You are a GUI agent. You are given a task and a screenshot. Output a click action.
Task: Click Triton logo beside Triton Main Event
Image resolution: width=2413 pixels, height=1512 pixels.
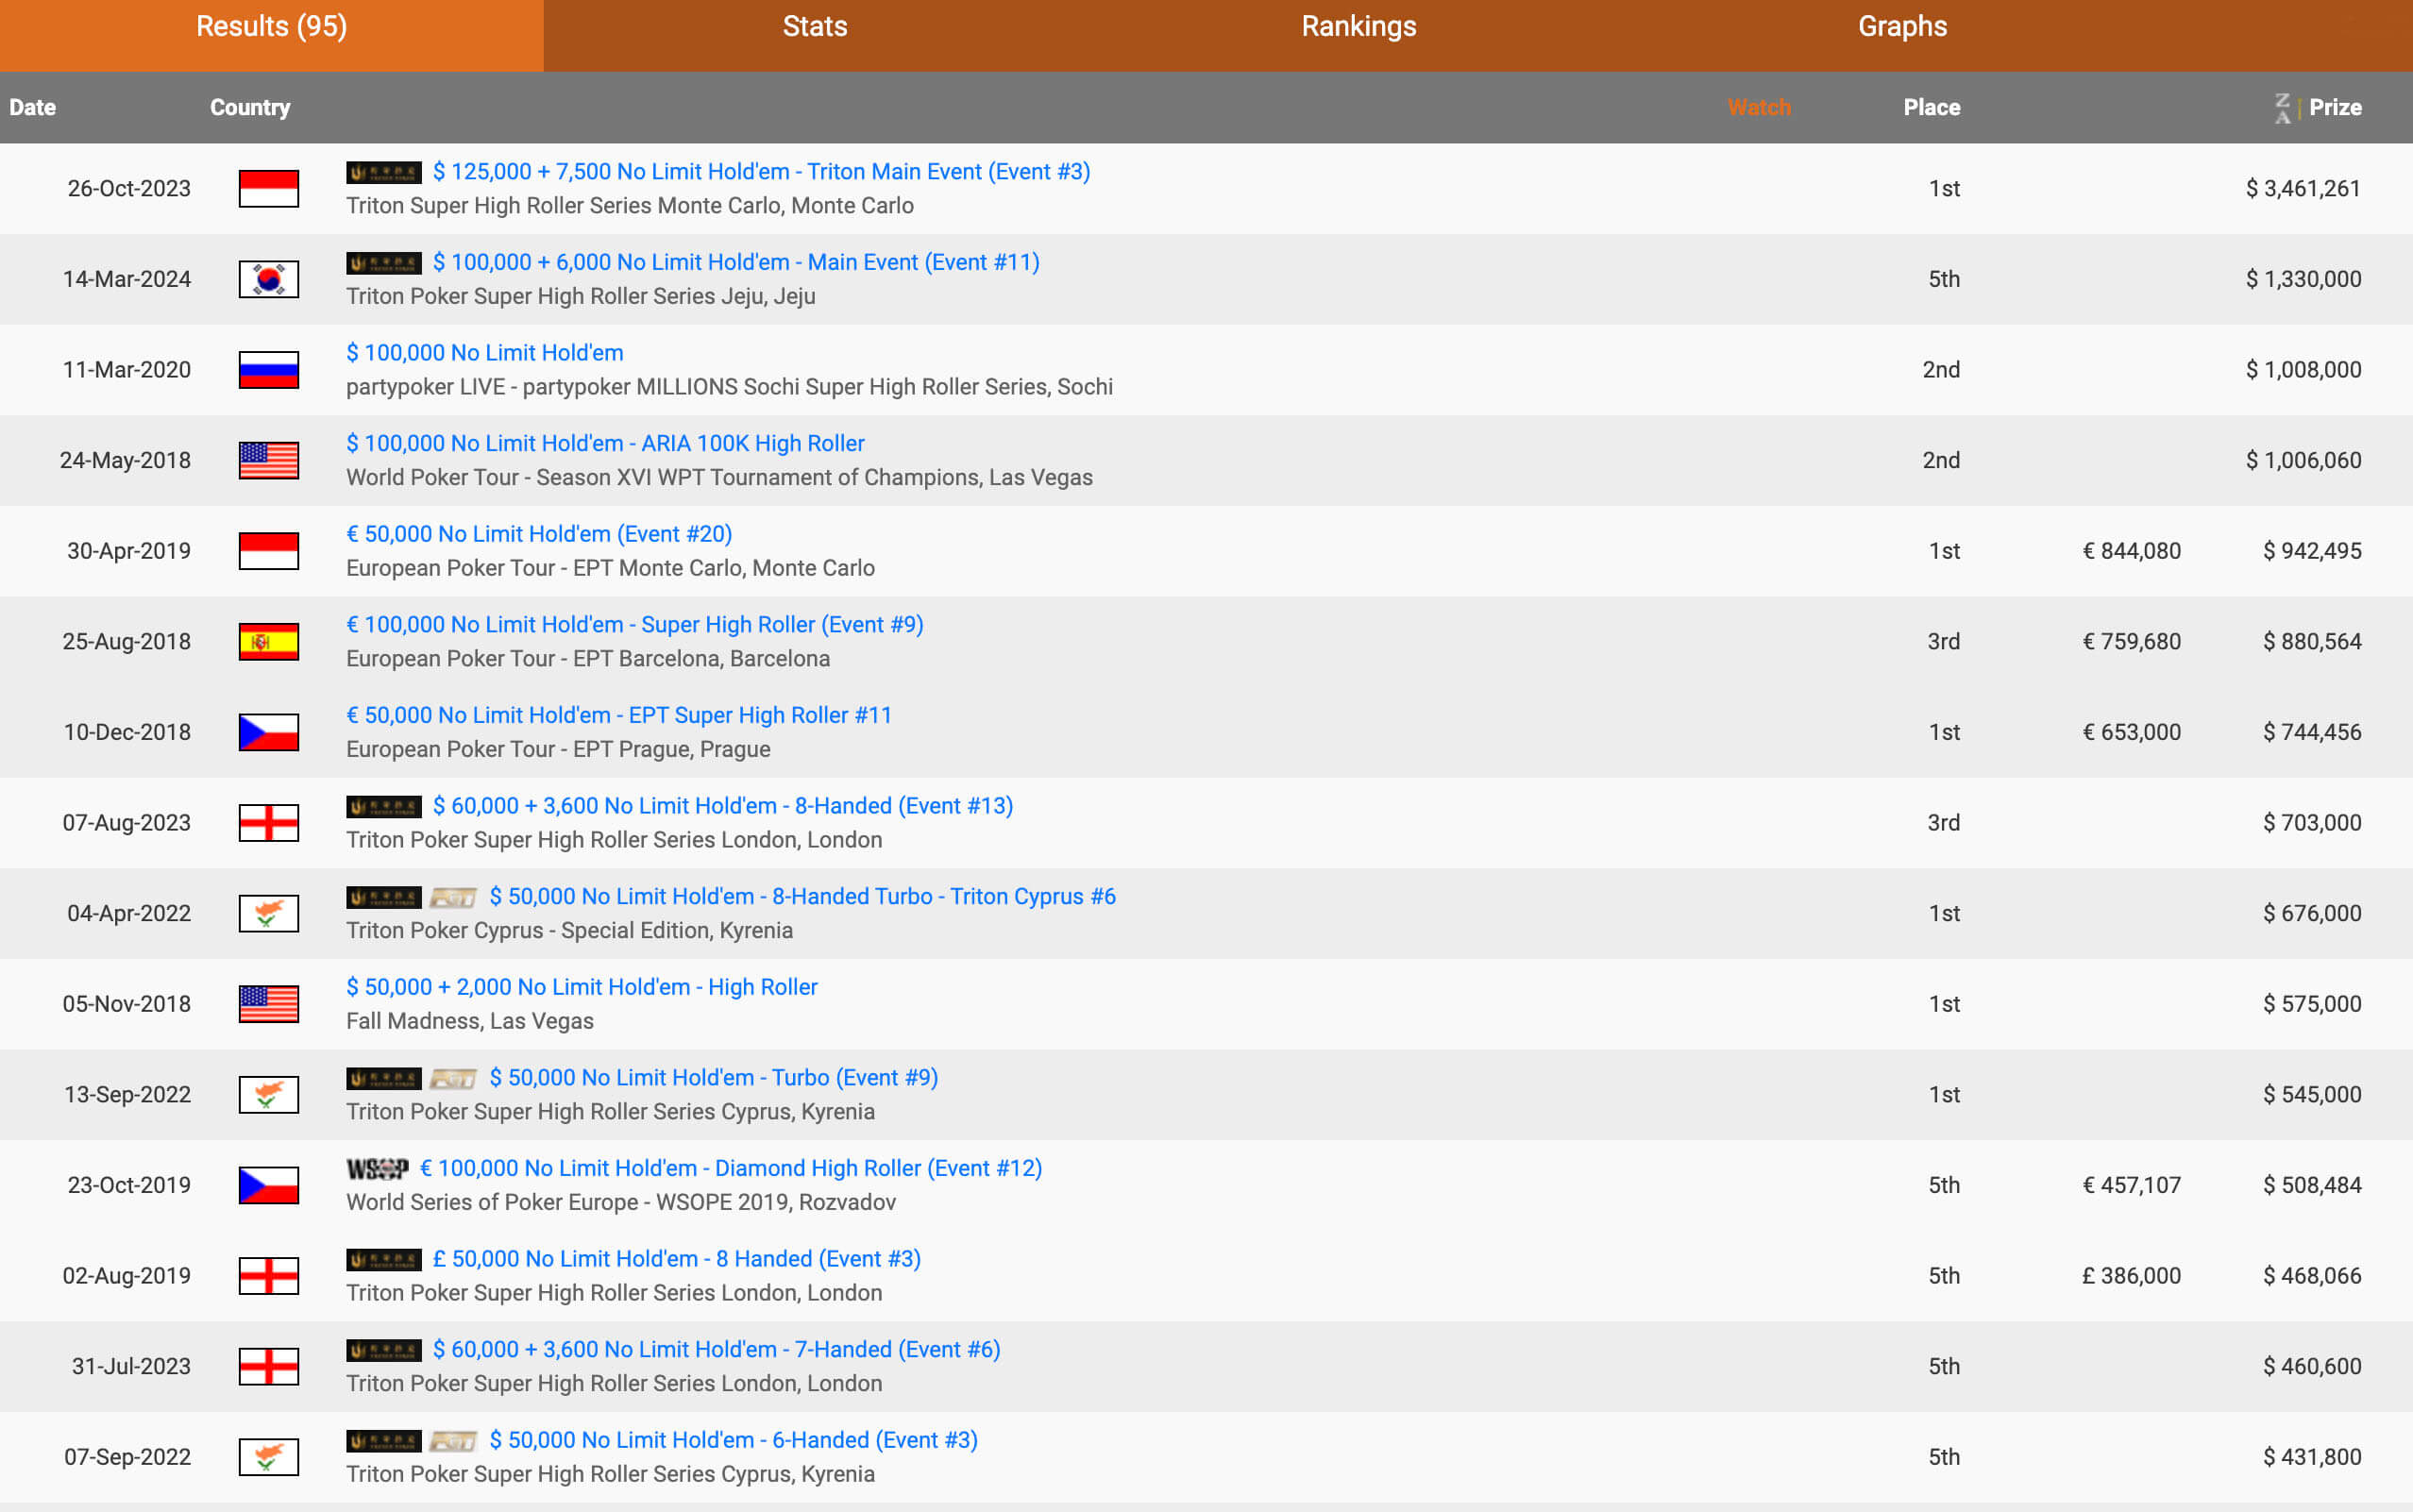pos(383,172)
